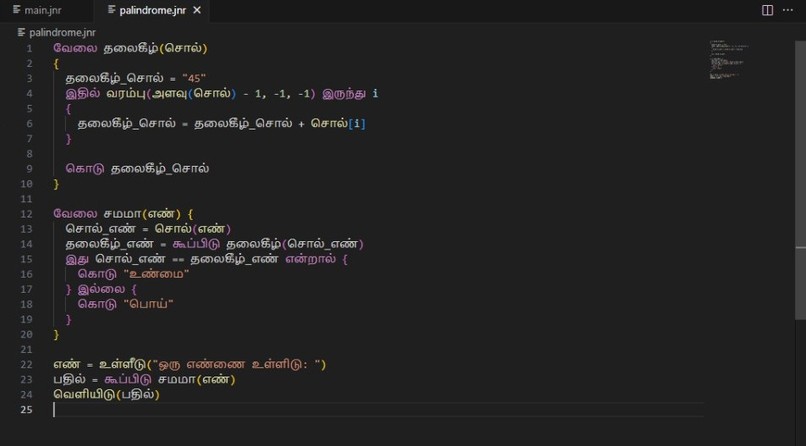
Task: Click line number 1 in the gutter
Action: coord(29,48)
